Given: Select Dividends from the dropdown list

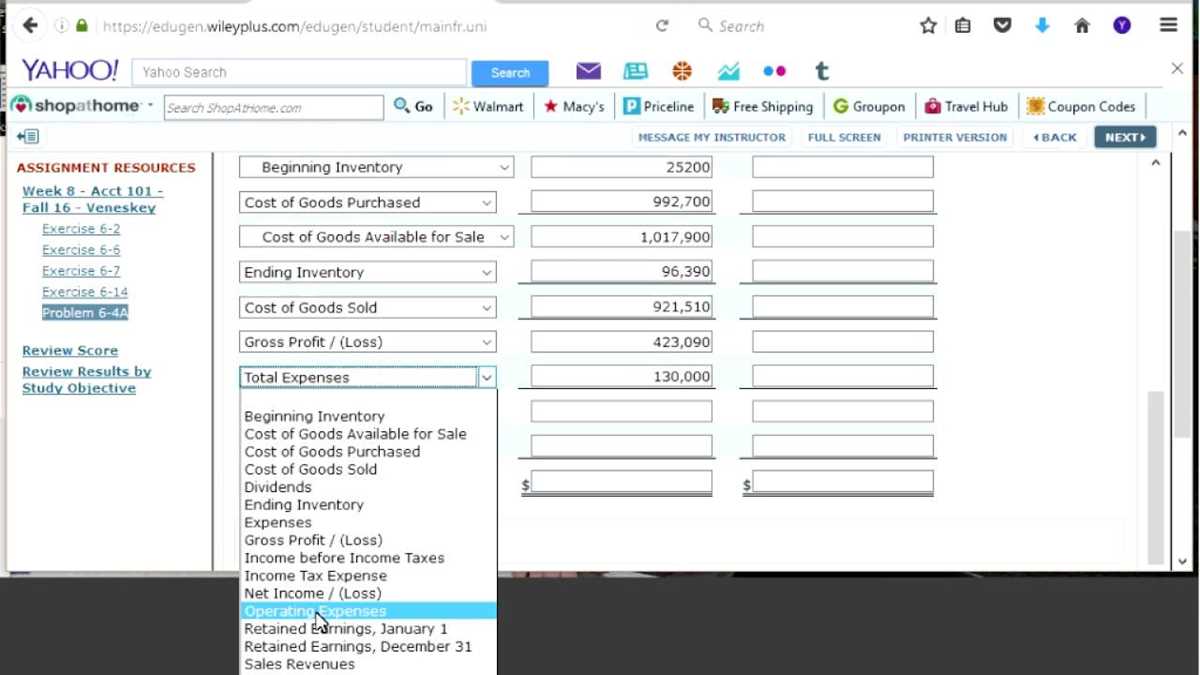Looking at the screenshot, I should click(368, 487).
